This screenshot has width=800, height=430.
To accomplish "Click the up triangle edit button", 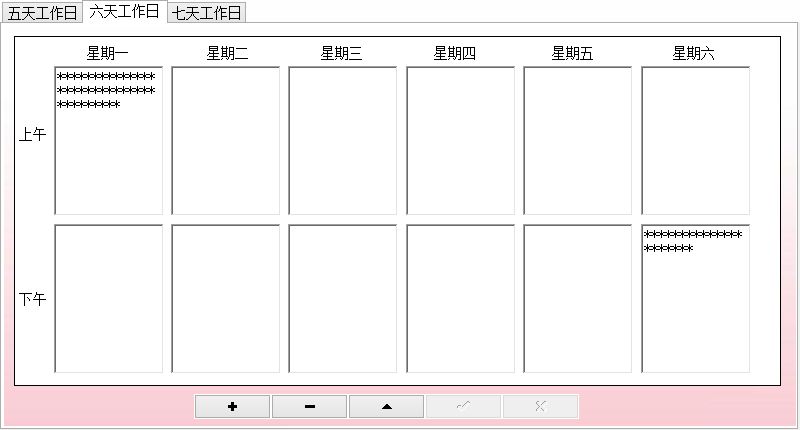I will click(x=387, y=407).
